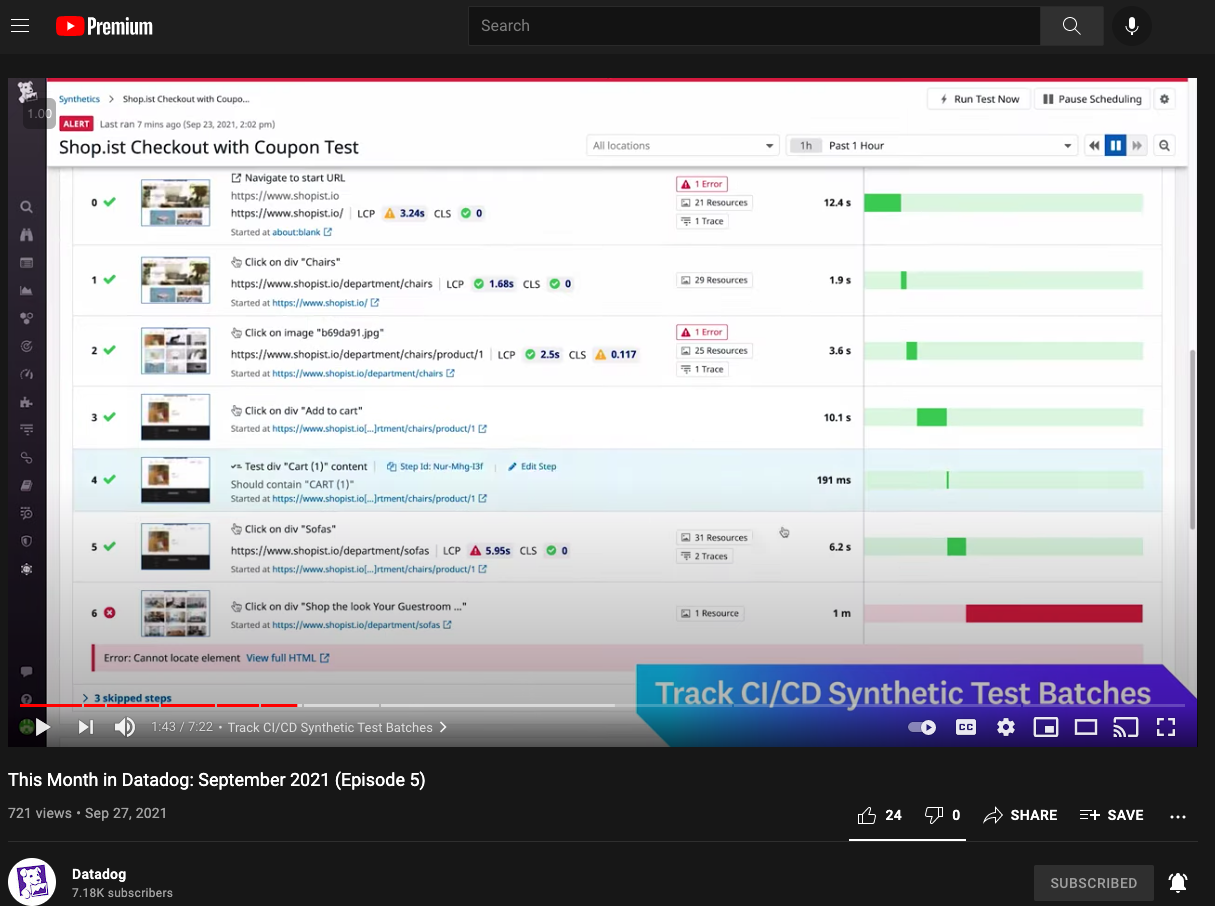Click Datadog sidebar search icon
Image resolution: width=1215 pixels, height=906 pixels.
27,208
